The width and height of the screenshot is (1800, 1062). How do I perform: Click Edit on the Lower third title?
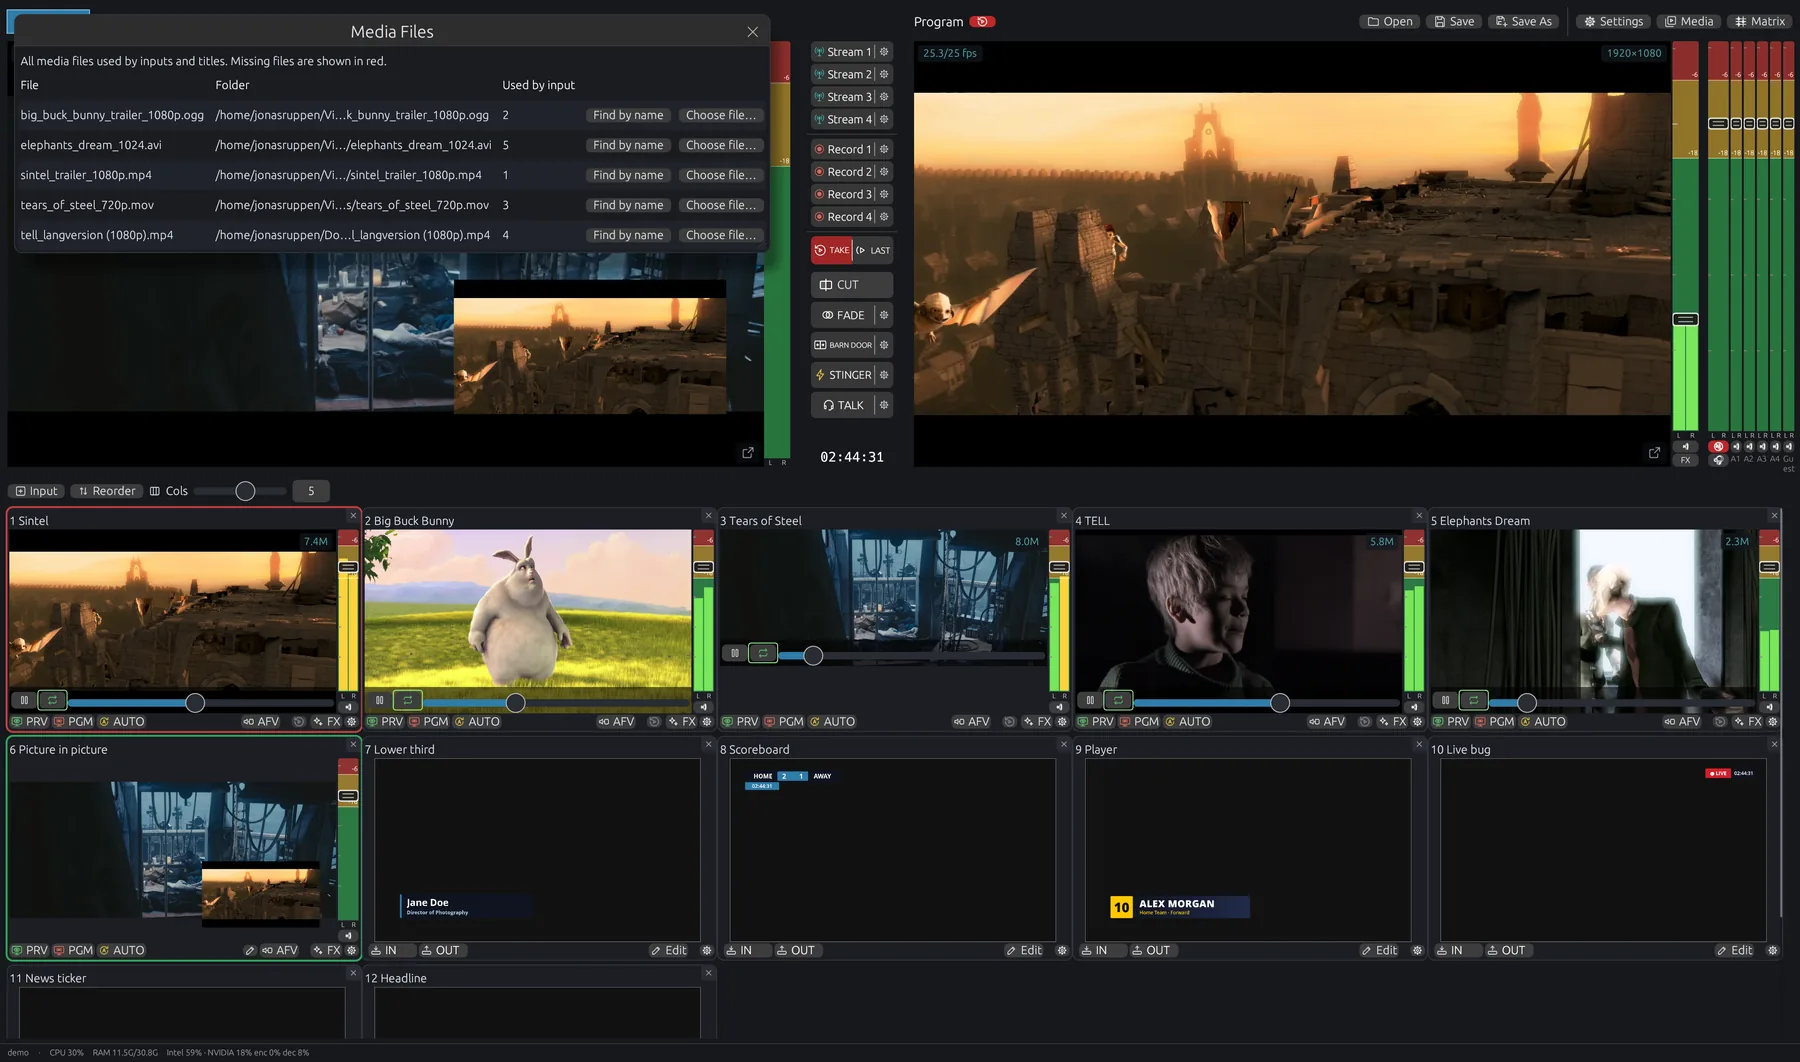pyautogui.click(x=669, y=951)
